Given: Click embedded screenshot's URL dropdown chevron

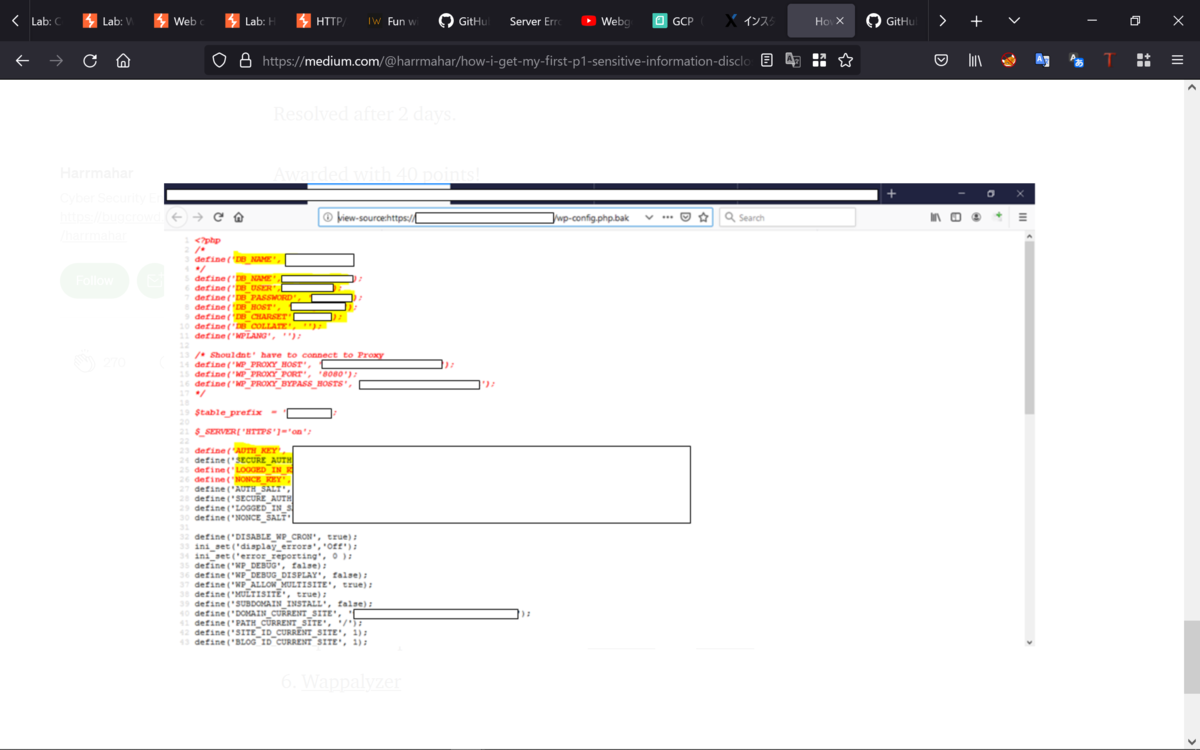Looking at the screenshot, I should [649, 217].
